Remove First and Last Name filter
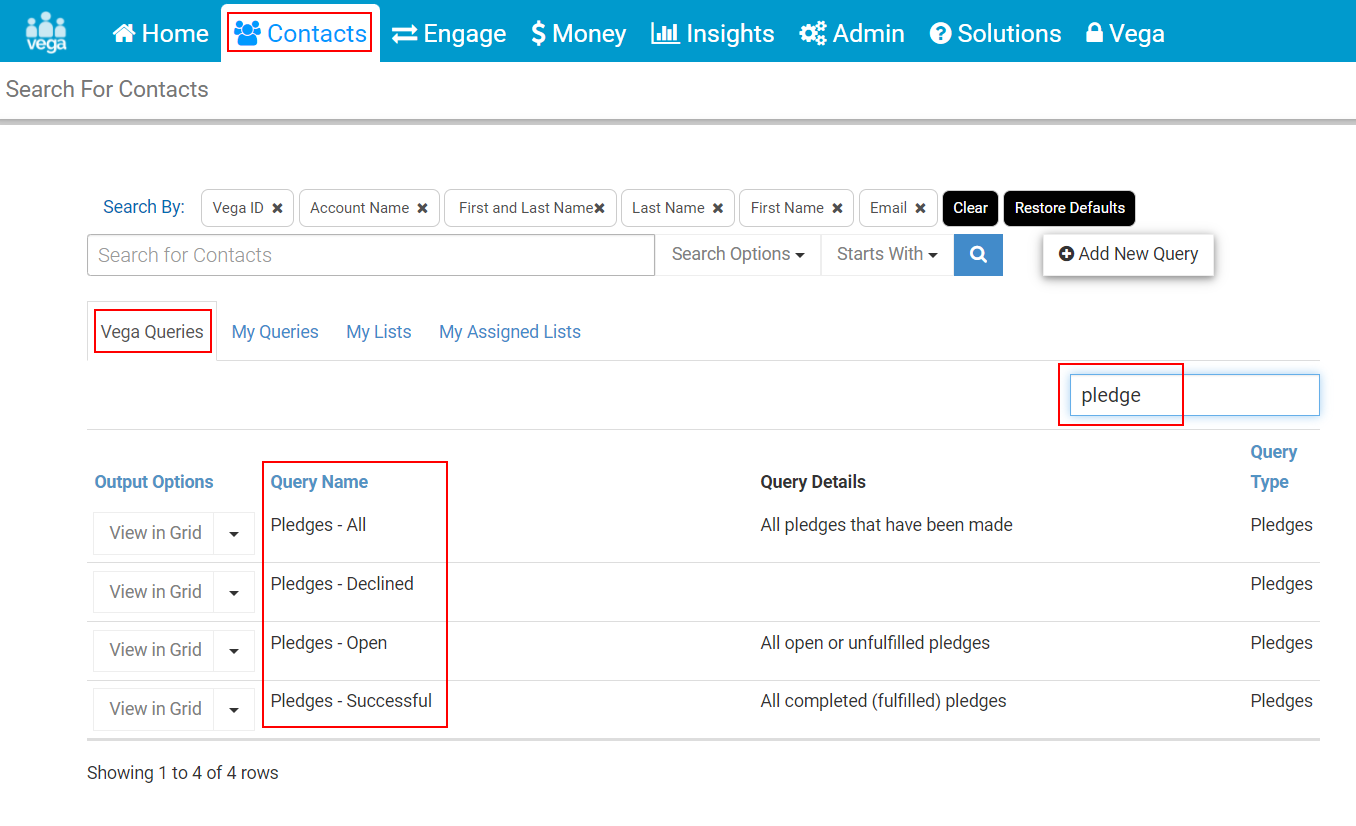Image resolution: width=1356 pixels, height=826 pixels. (599, 208)
